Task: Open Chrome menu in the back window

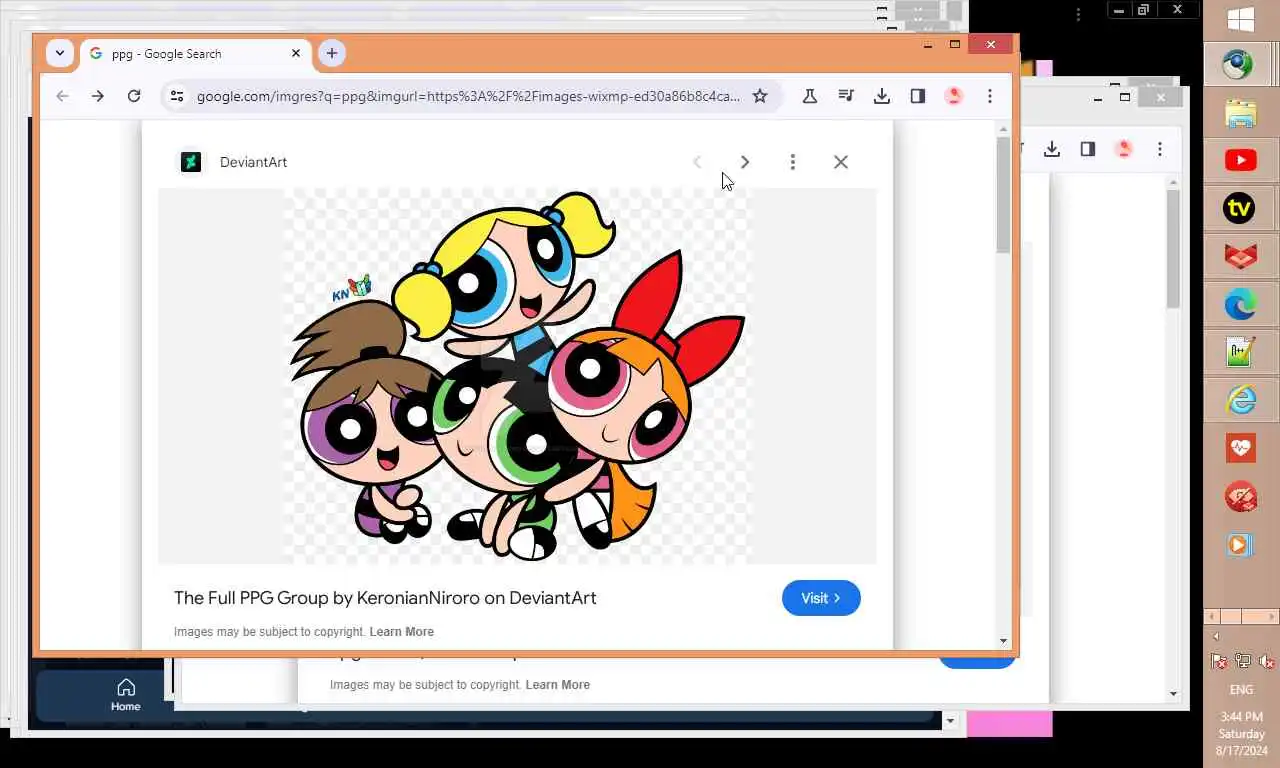Action: pos(1159,149)
